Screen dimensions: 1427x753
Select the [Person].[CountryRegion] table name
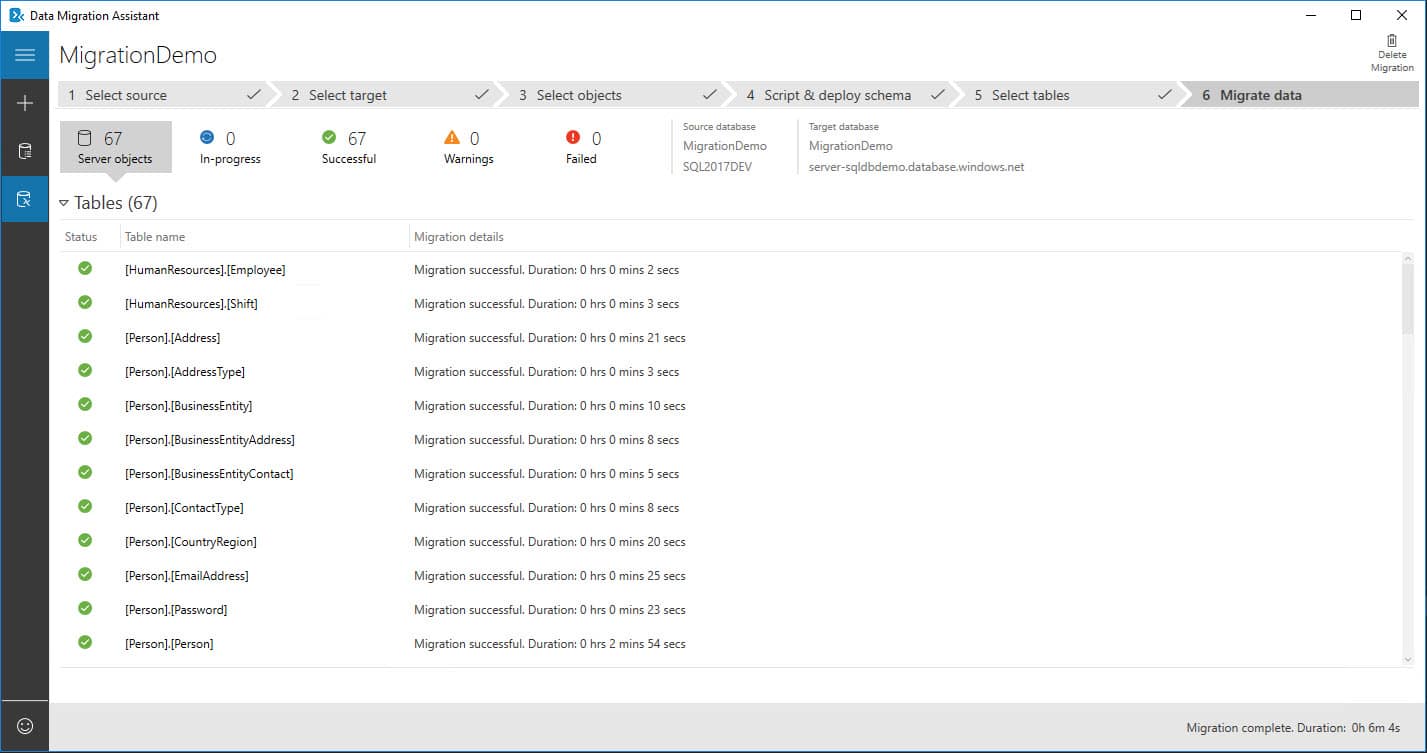point(191,542)
